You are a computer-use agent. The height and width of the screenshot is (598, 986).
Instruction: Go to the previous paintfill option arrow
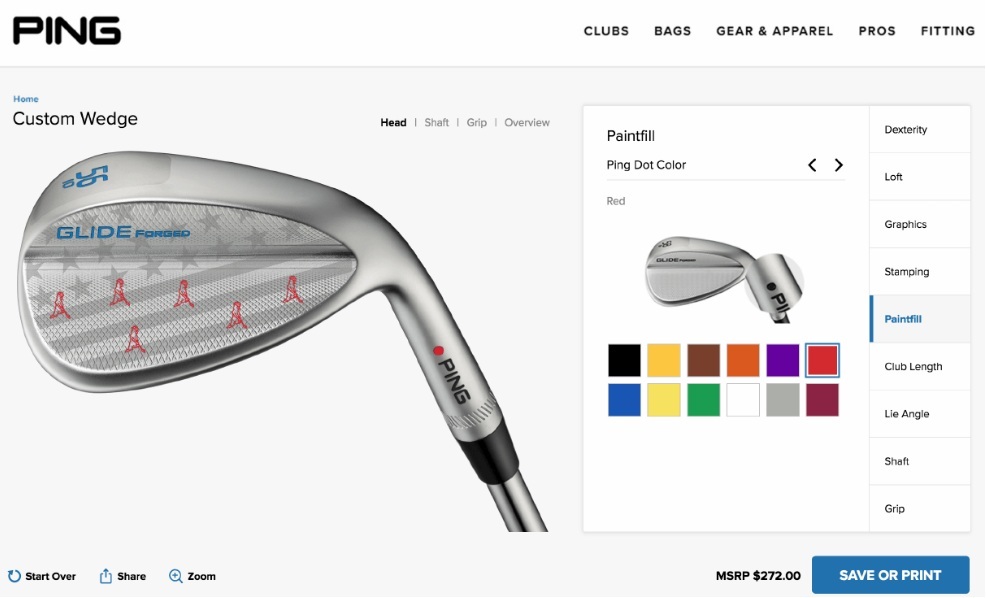point(812,165)
